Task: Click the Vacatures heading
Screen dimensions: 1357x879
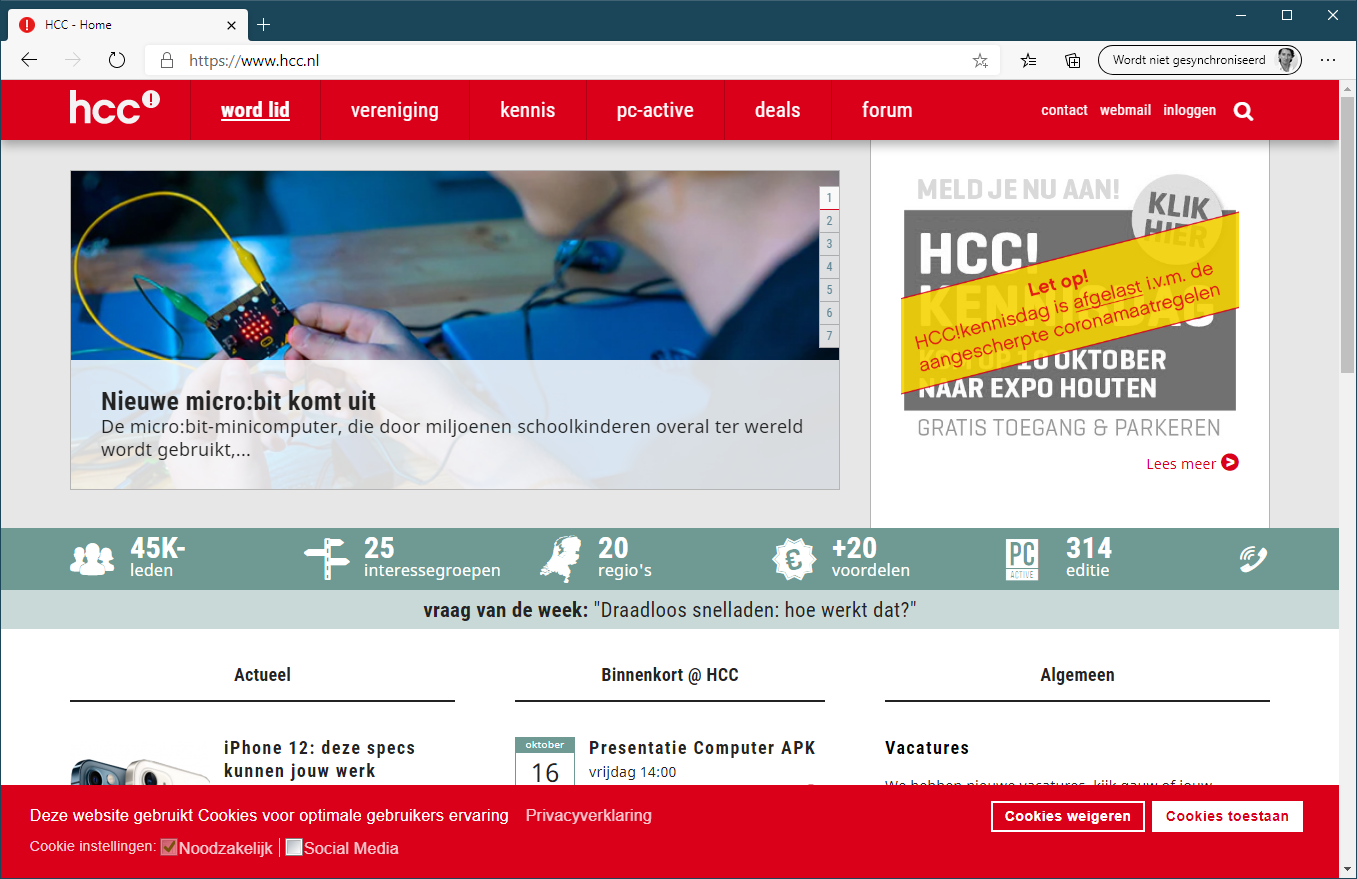Action: pos(927,747)
